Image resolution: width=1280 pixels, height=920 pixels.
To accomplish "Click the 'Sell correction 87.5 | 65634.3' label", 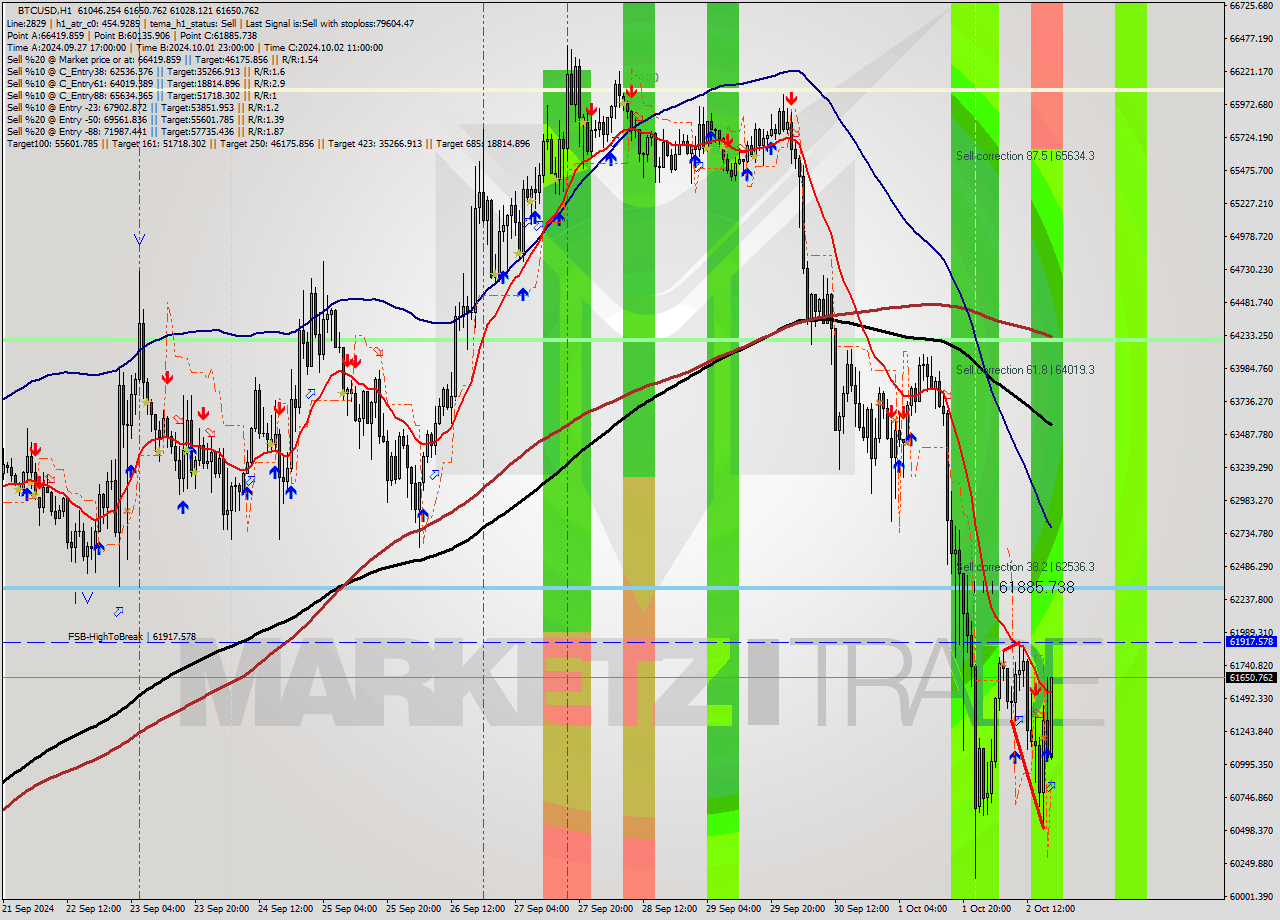I will pyautogui.click(x=1026, y=155).
